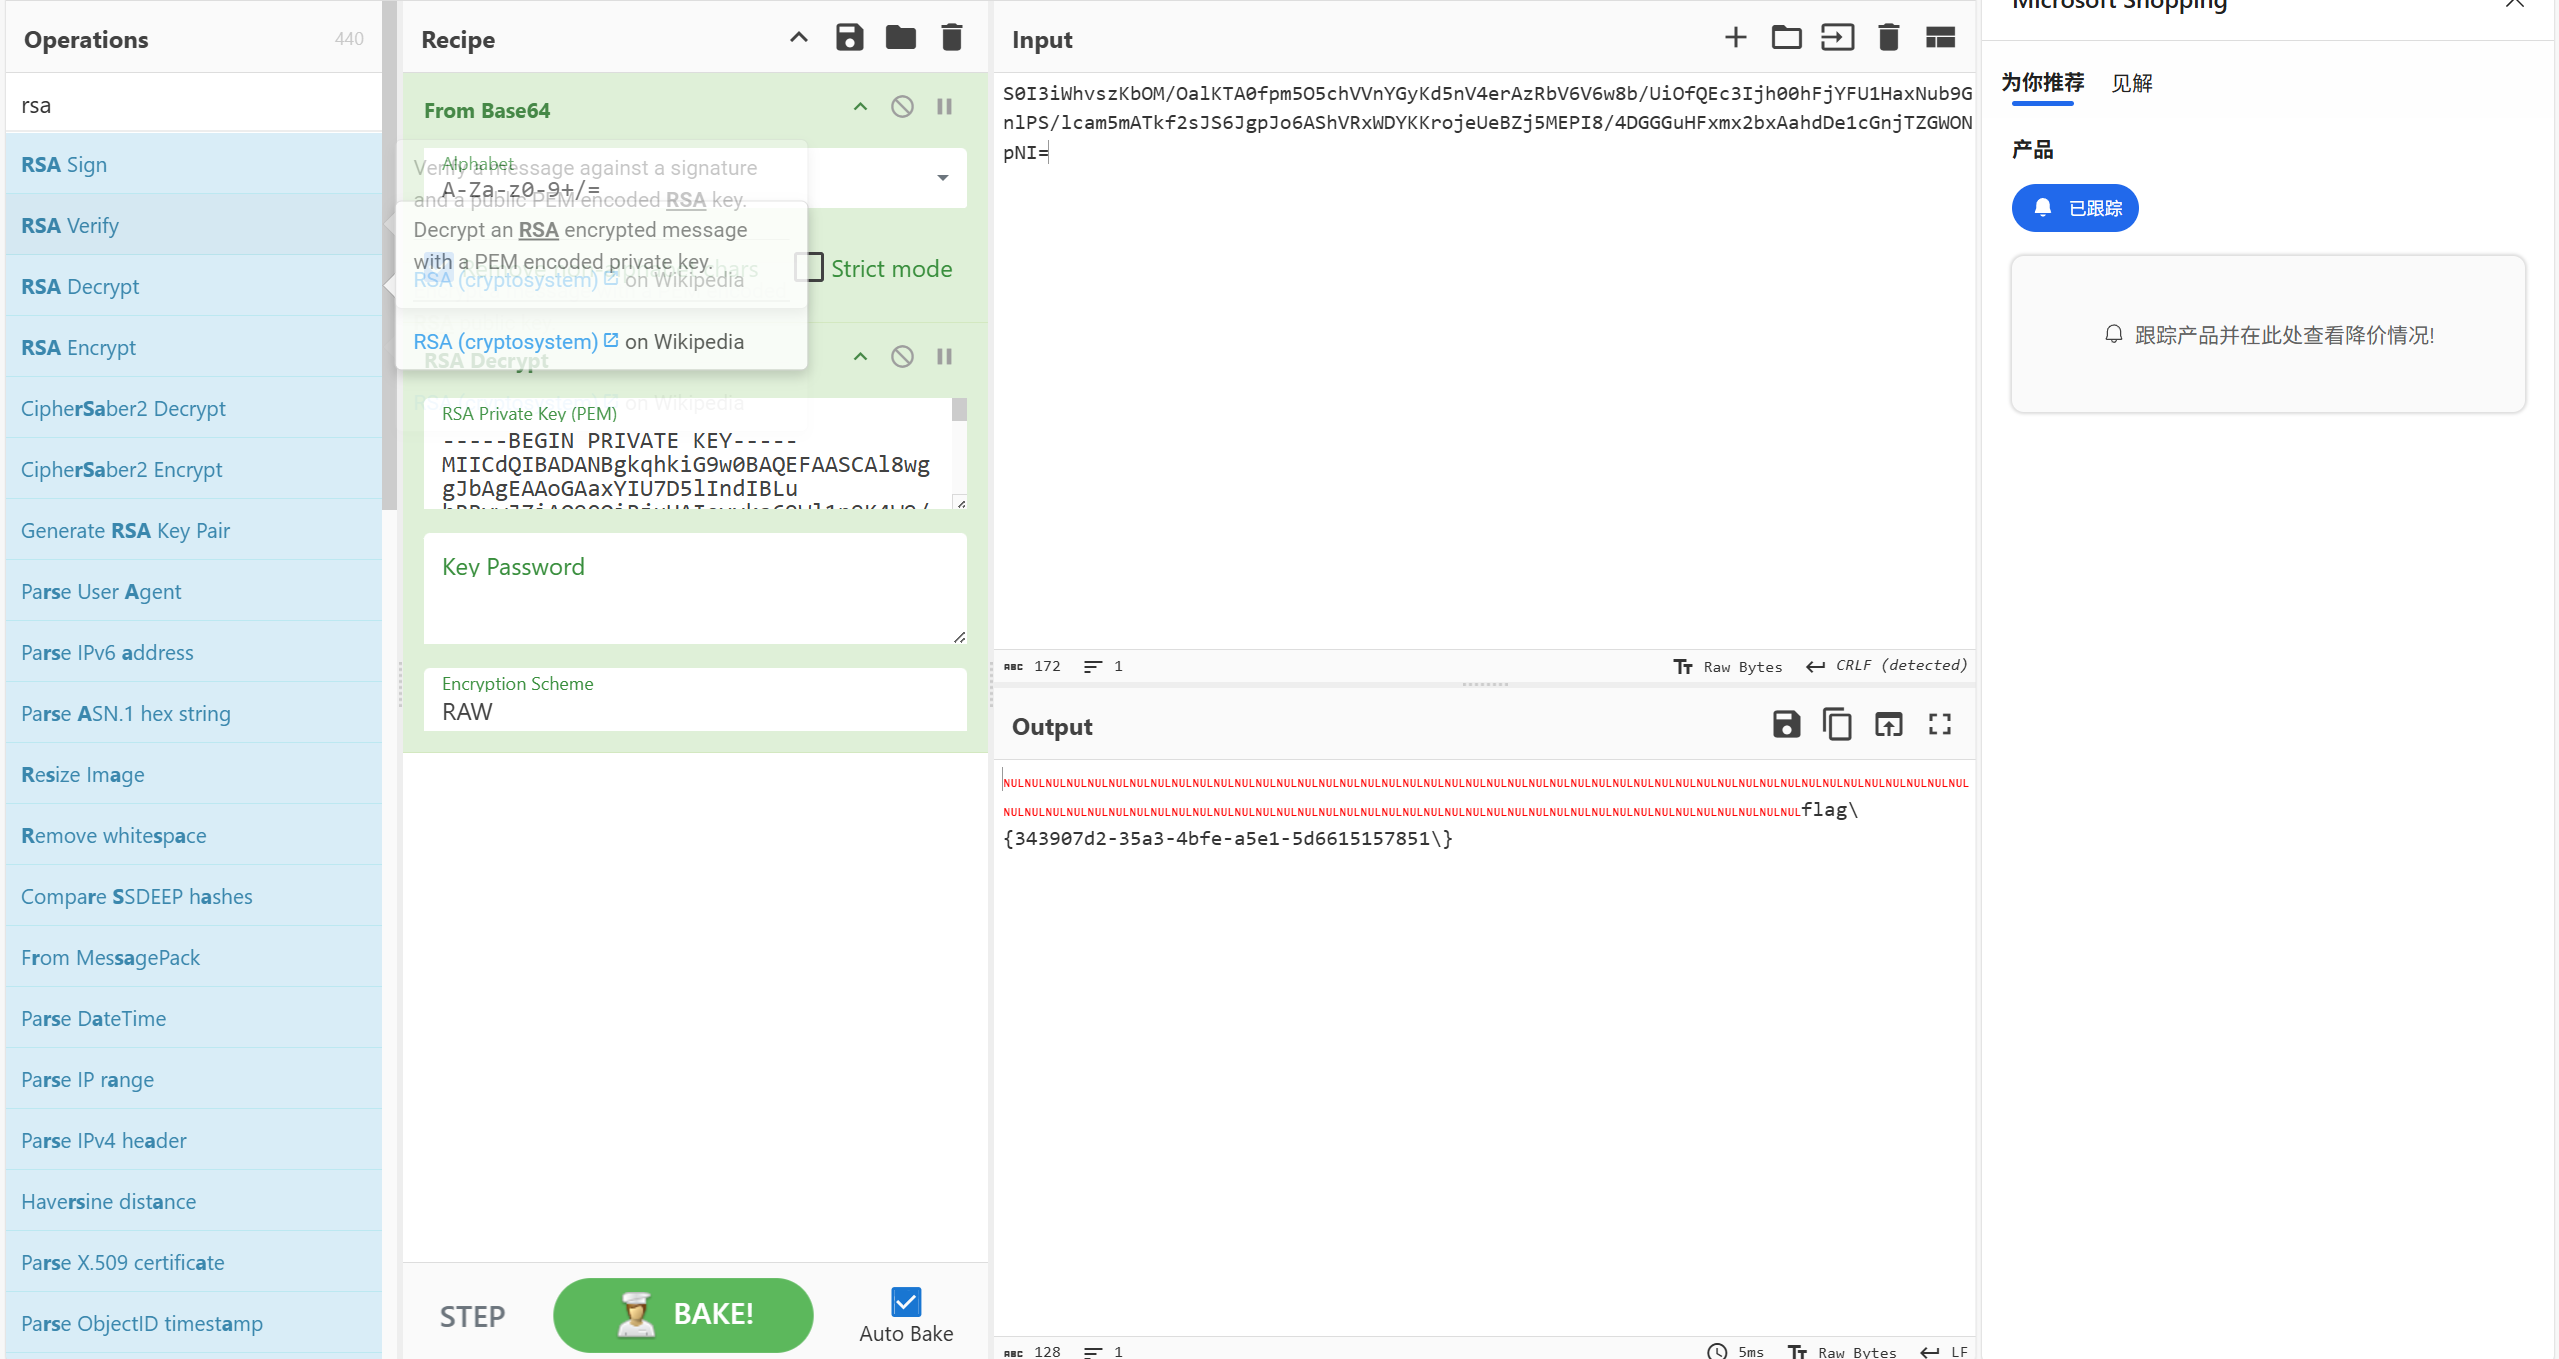Clear input and output trash icon

[x=1888, y=38]
